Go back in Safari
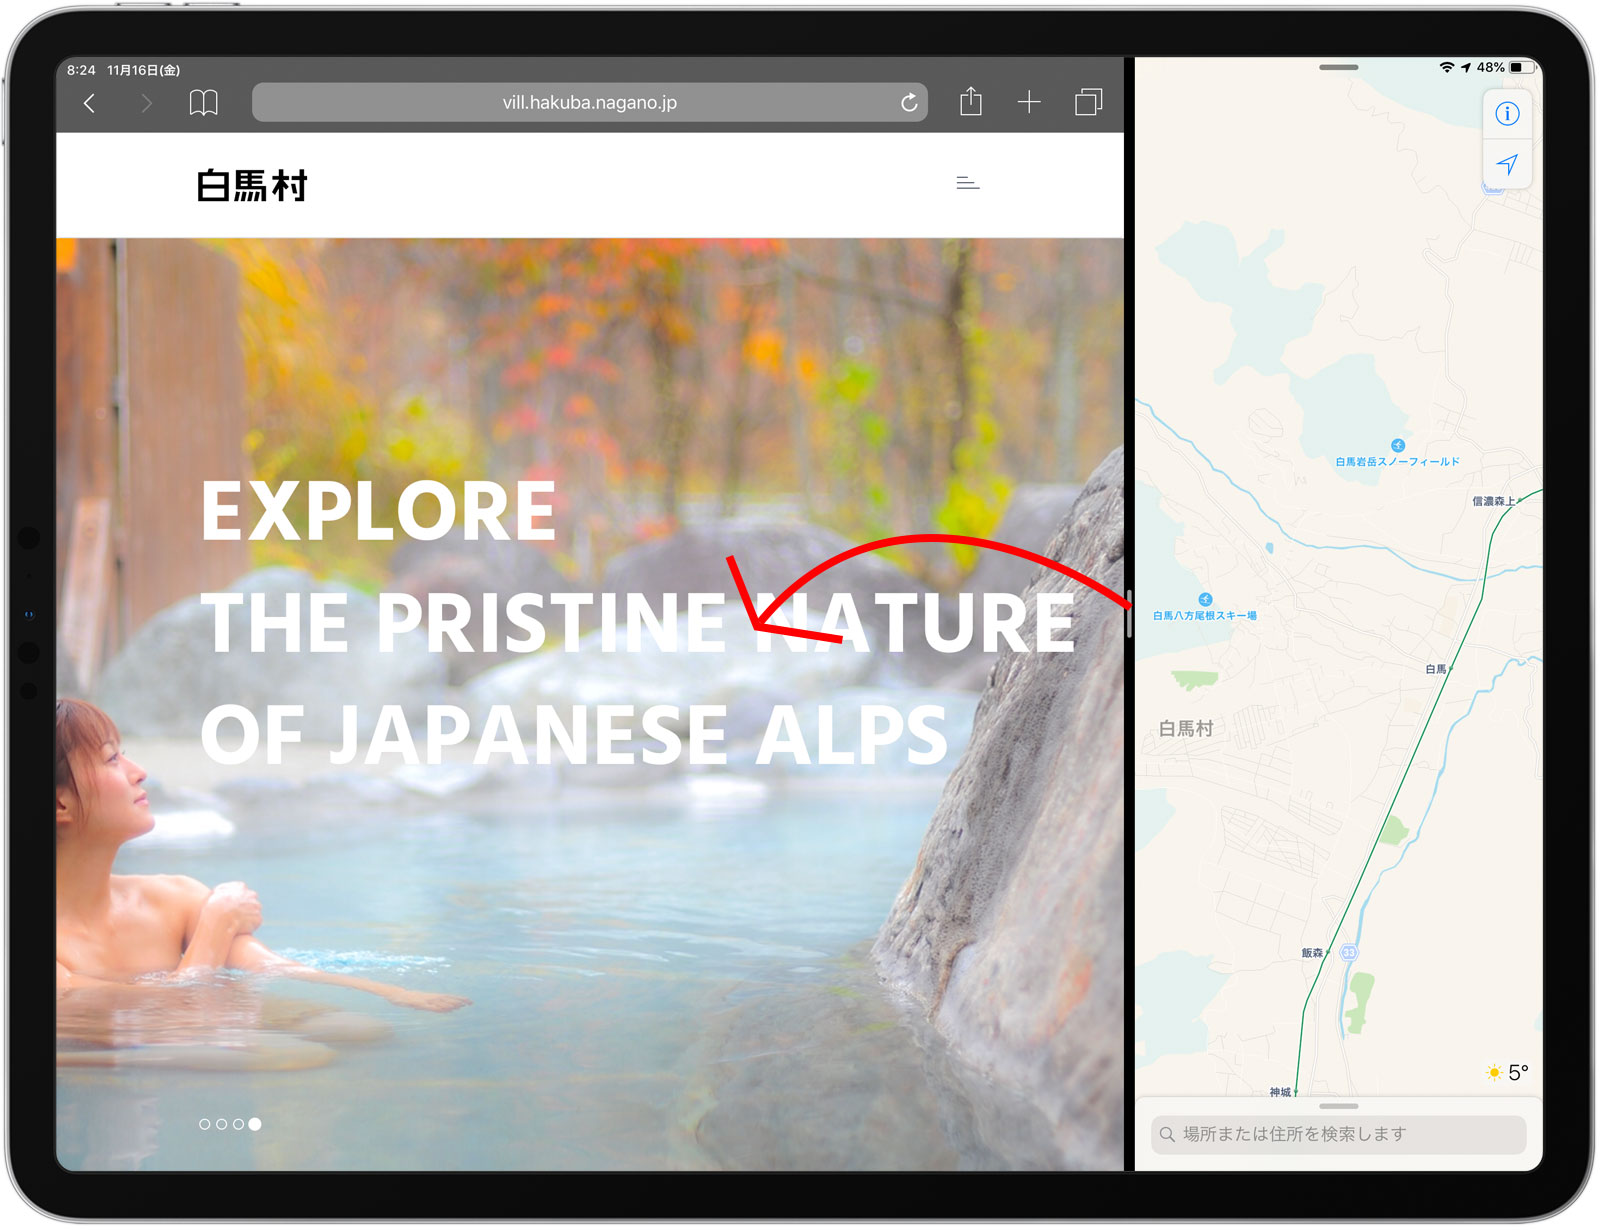This screenshot has height=1230, width=1600. tap(90, 103)
